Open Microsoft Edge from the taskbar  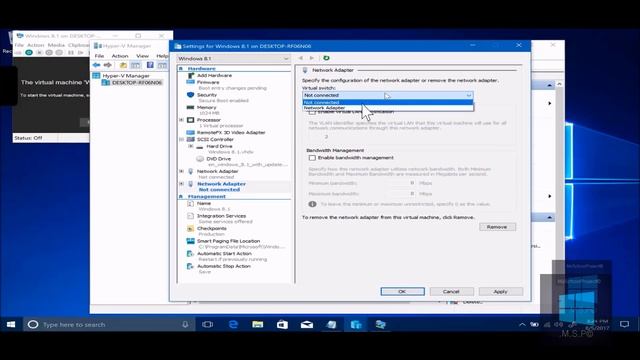tap(233, 324)
